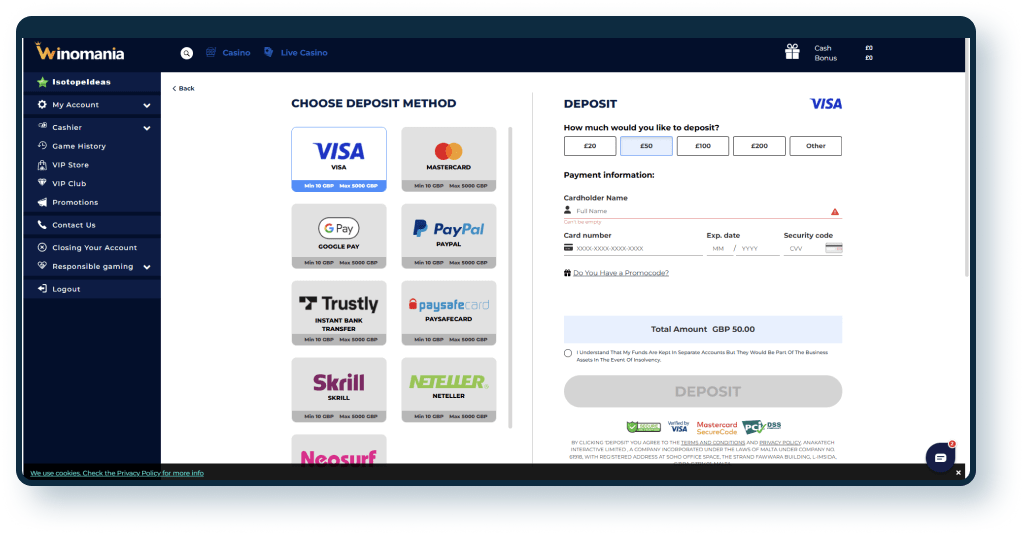
Task: Open the gift box bonus icon
Action: 792,52
